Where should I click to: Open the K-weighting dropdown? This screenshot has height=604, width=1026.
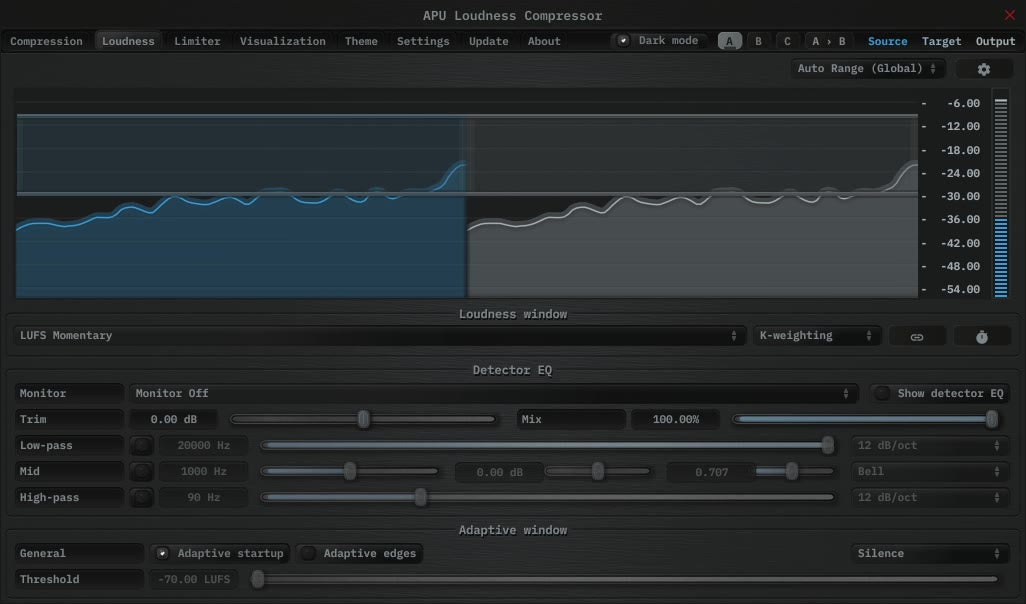(x=816, y=336)
